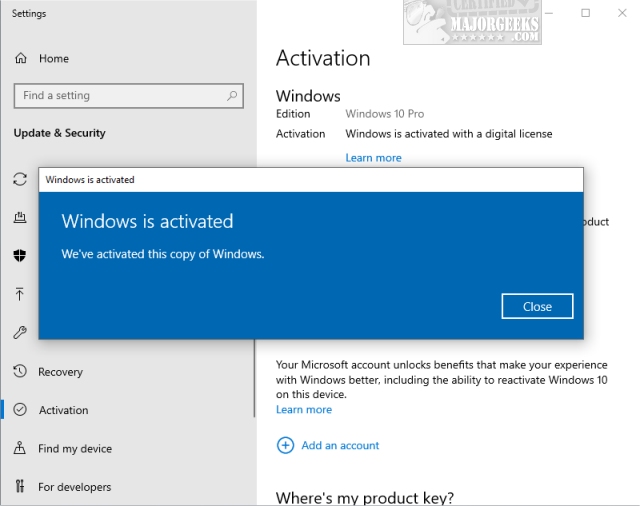The width and height of the screenshot is (640, 506).
Task: Open Troubleshoot wrench icon
Action: 20,332
